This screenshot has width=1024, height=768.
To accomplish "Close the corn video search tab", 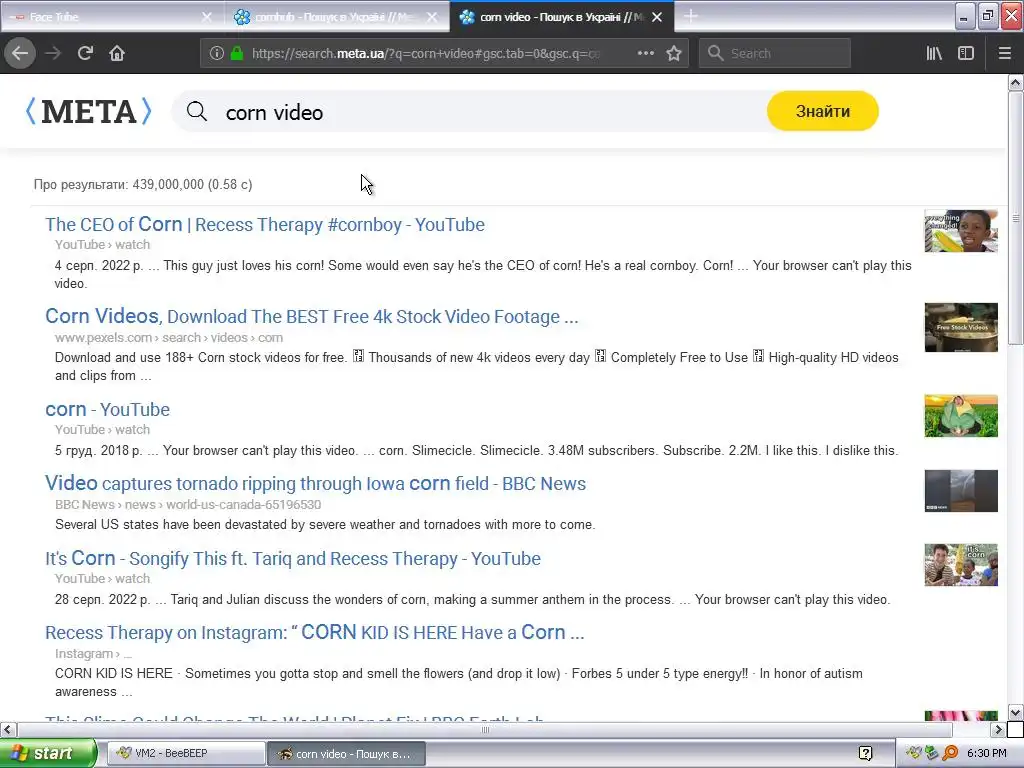I will point(657,17).
